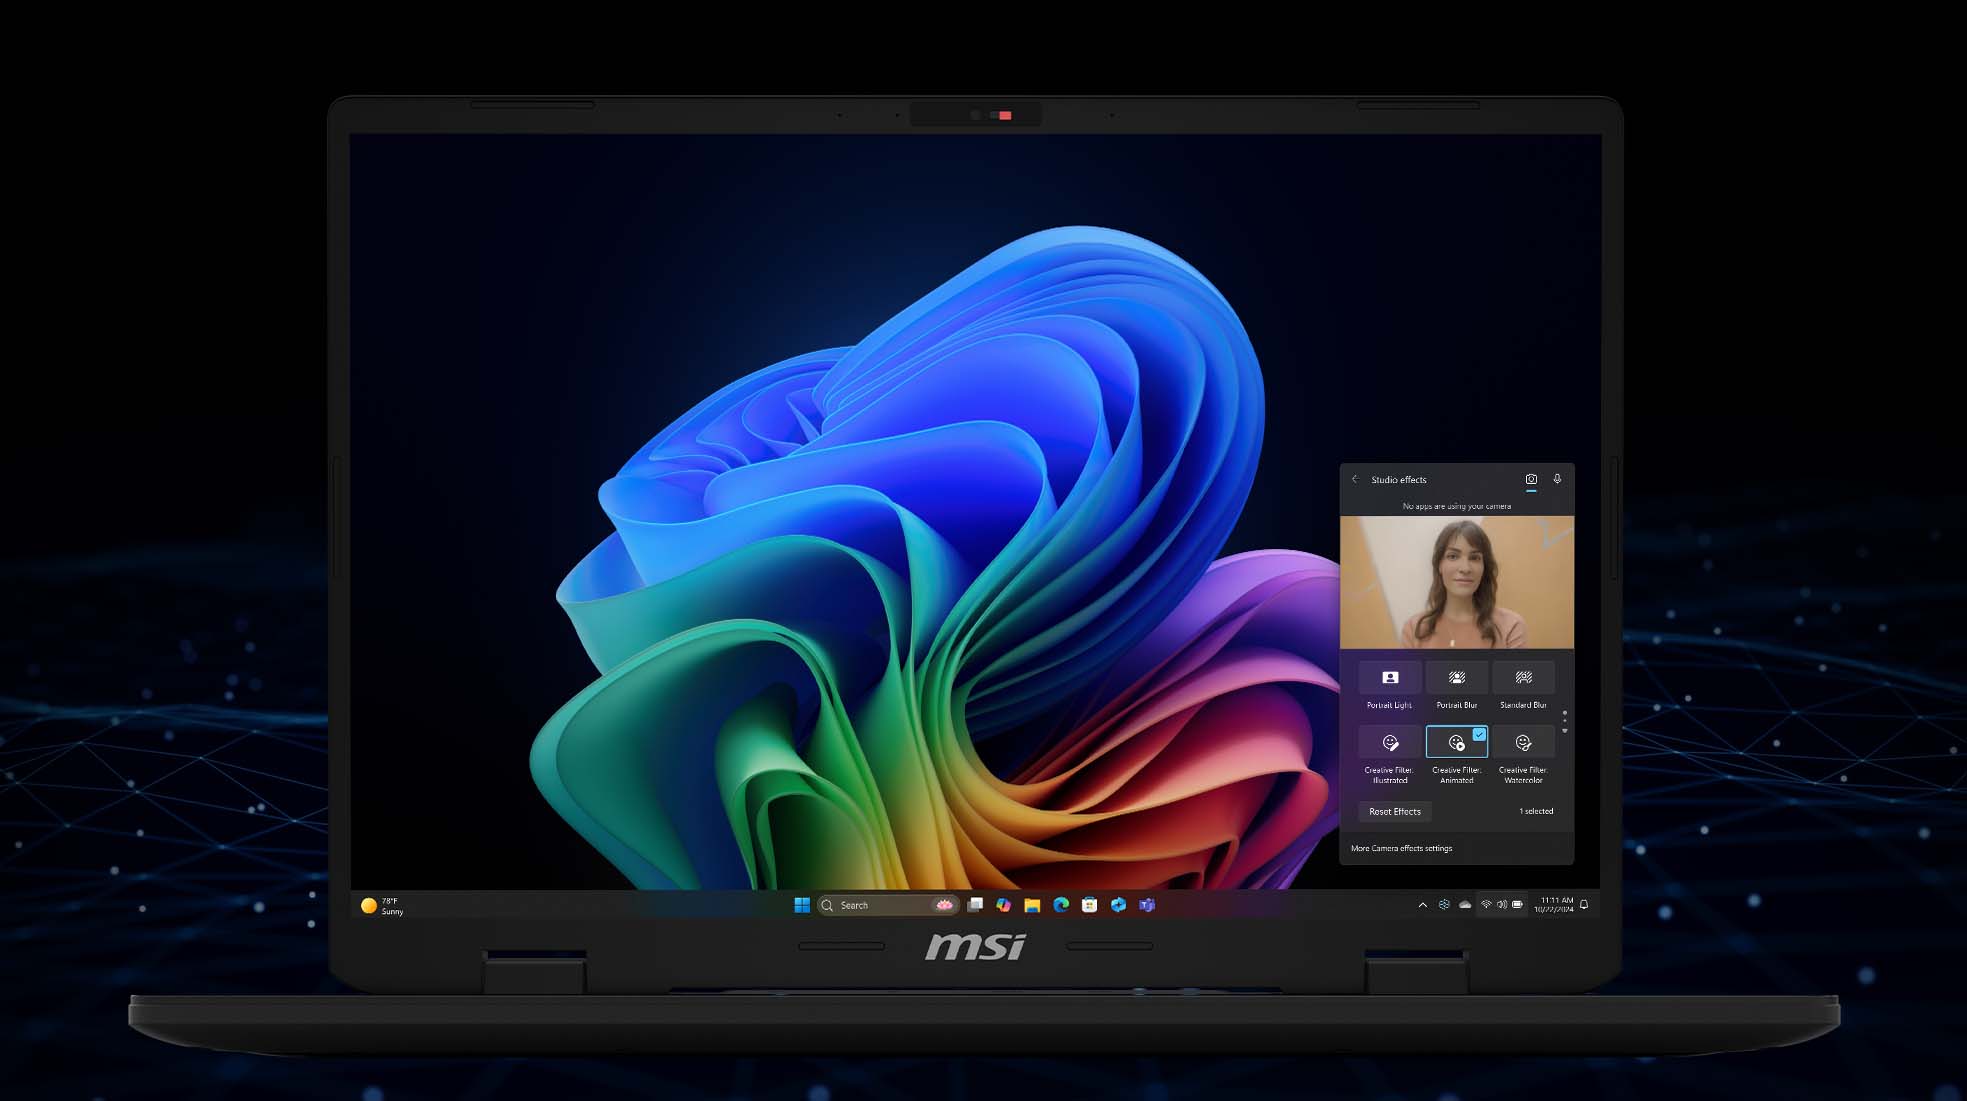
Task: Enable Standard Blur effect
Action: pos(1523,678)
